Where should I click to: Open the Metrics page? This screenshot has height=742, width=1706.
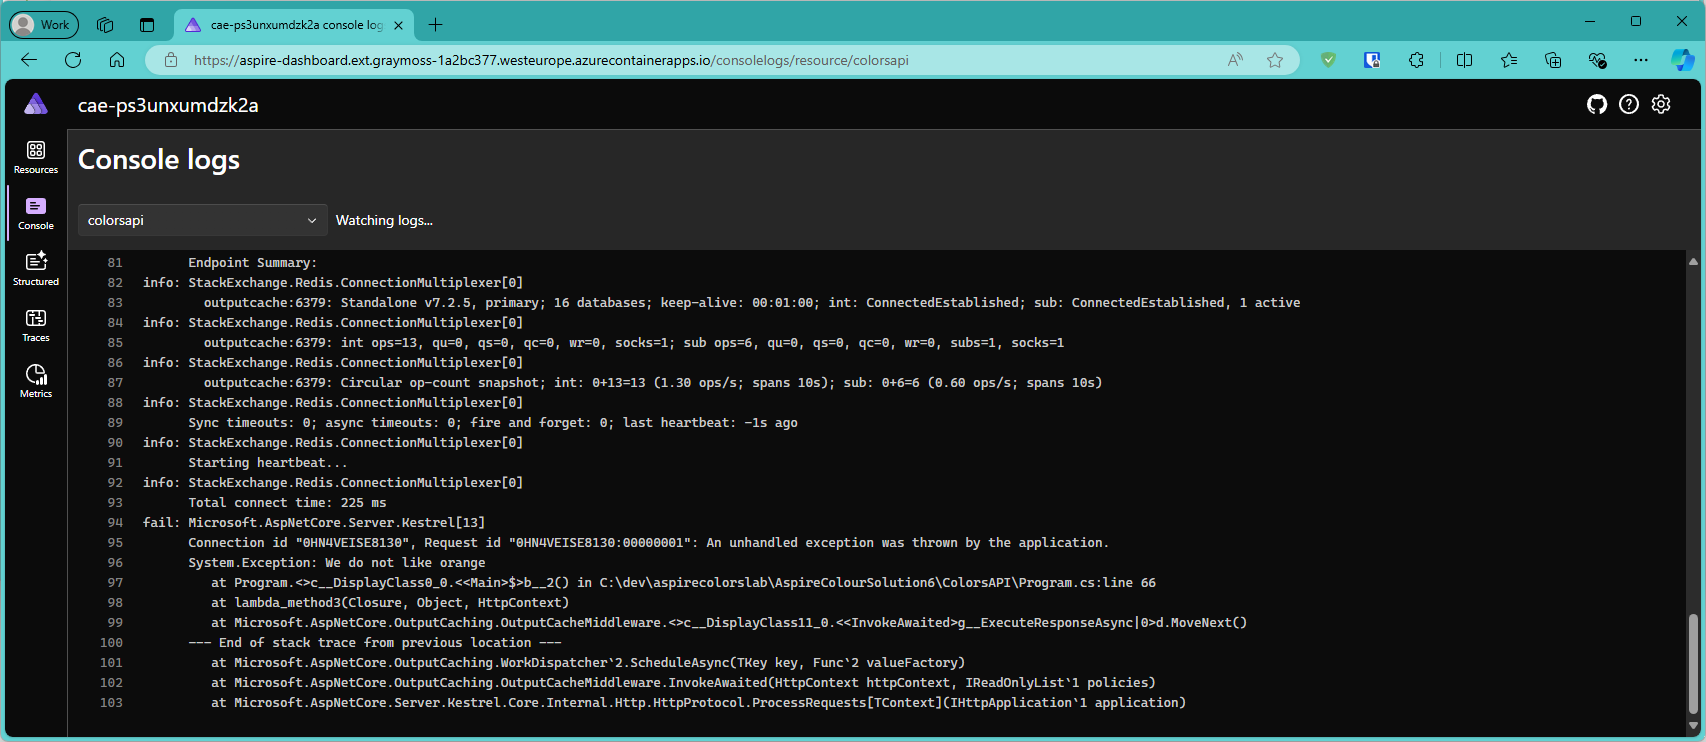(36, 381)
